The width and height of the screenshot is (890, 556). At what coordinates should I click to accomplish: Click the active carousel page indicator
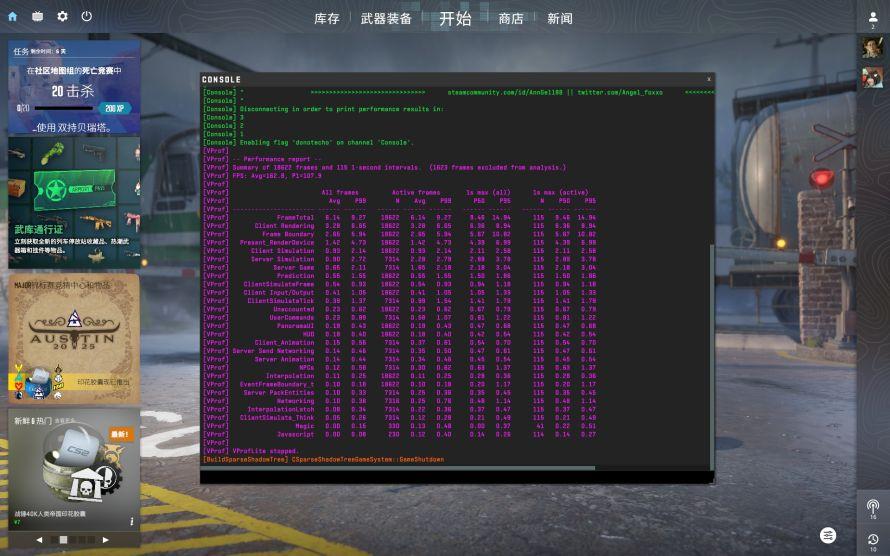64,540
